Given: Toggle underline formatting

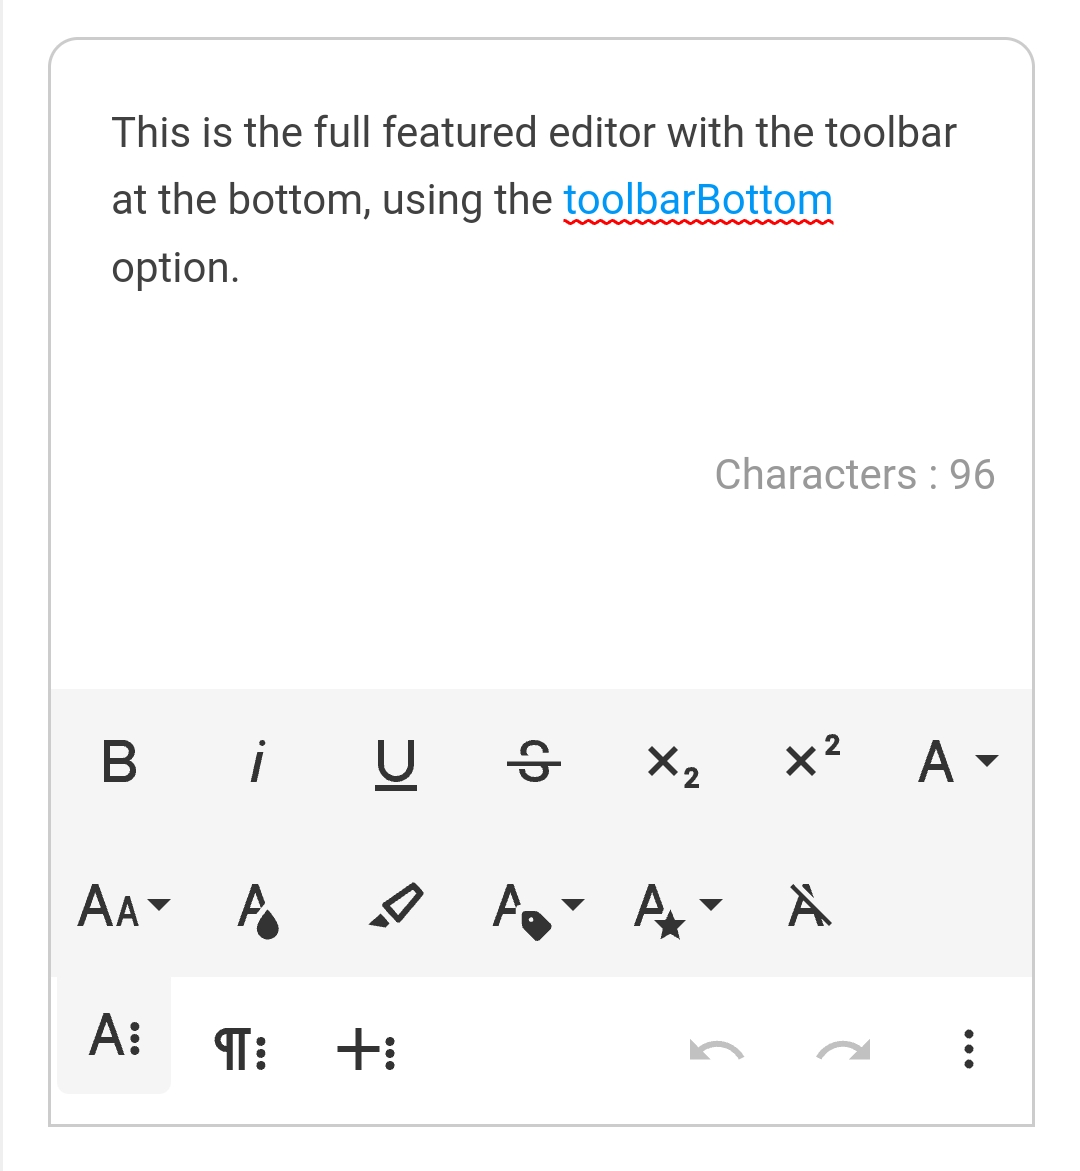Looking at the screenshot, I should pos(396,764).
